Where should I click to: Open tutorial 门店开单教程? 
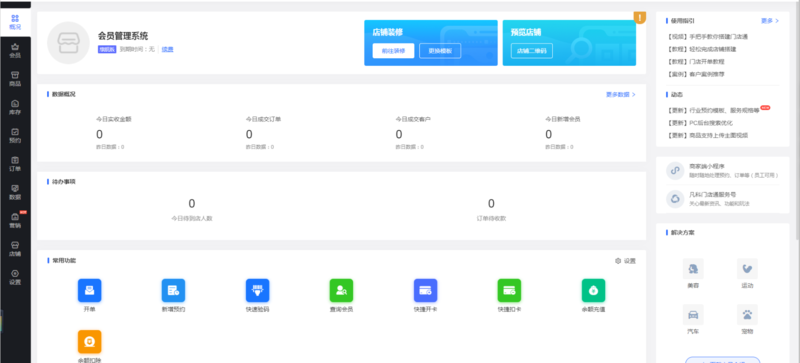tap(695, 61)
